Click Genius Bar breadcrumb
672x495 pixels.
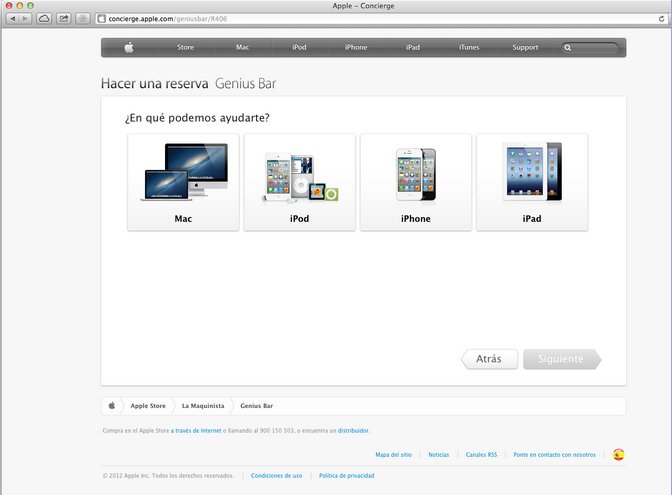coord(256,406)
